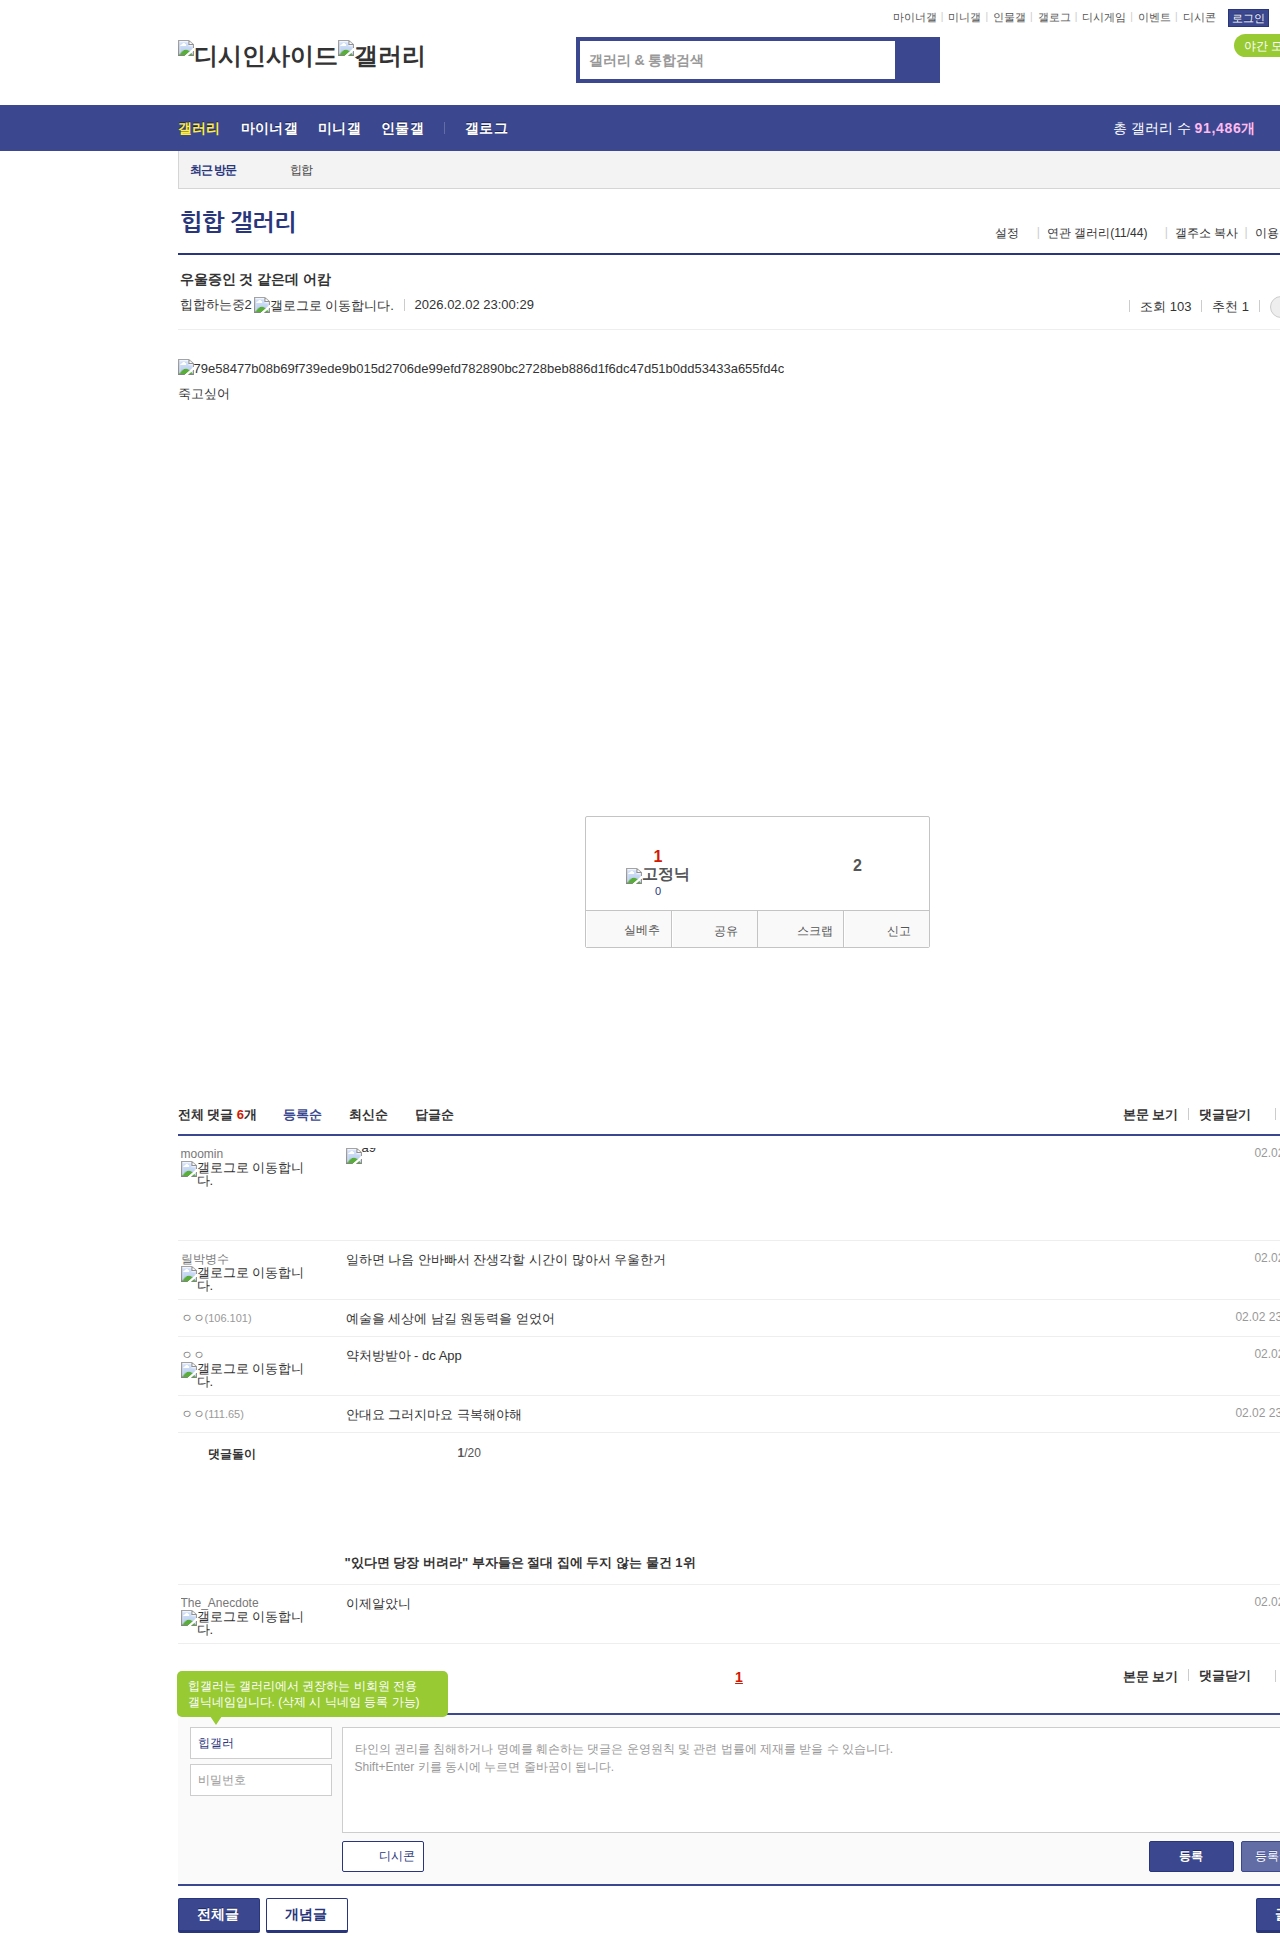Open the post author's gallog icon

323,306
